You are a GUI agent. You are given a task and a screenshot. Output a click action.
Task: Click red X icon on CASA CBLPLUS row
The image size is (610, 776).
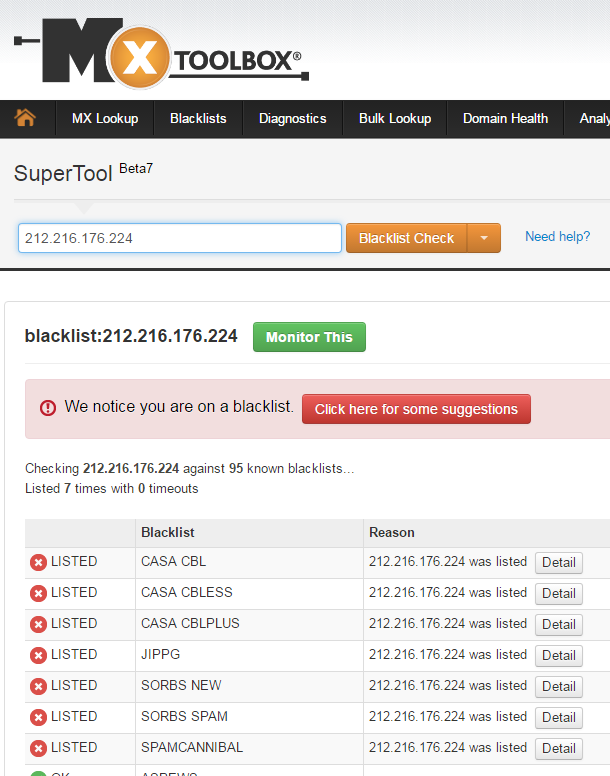[x=38, y=625]
